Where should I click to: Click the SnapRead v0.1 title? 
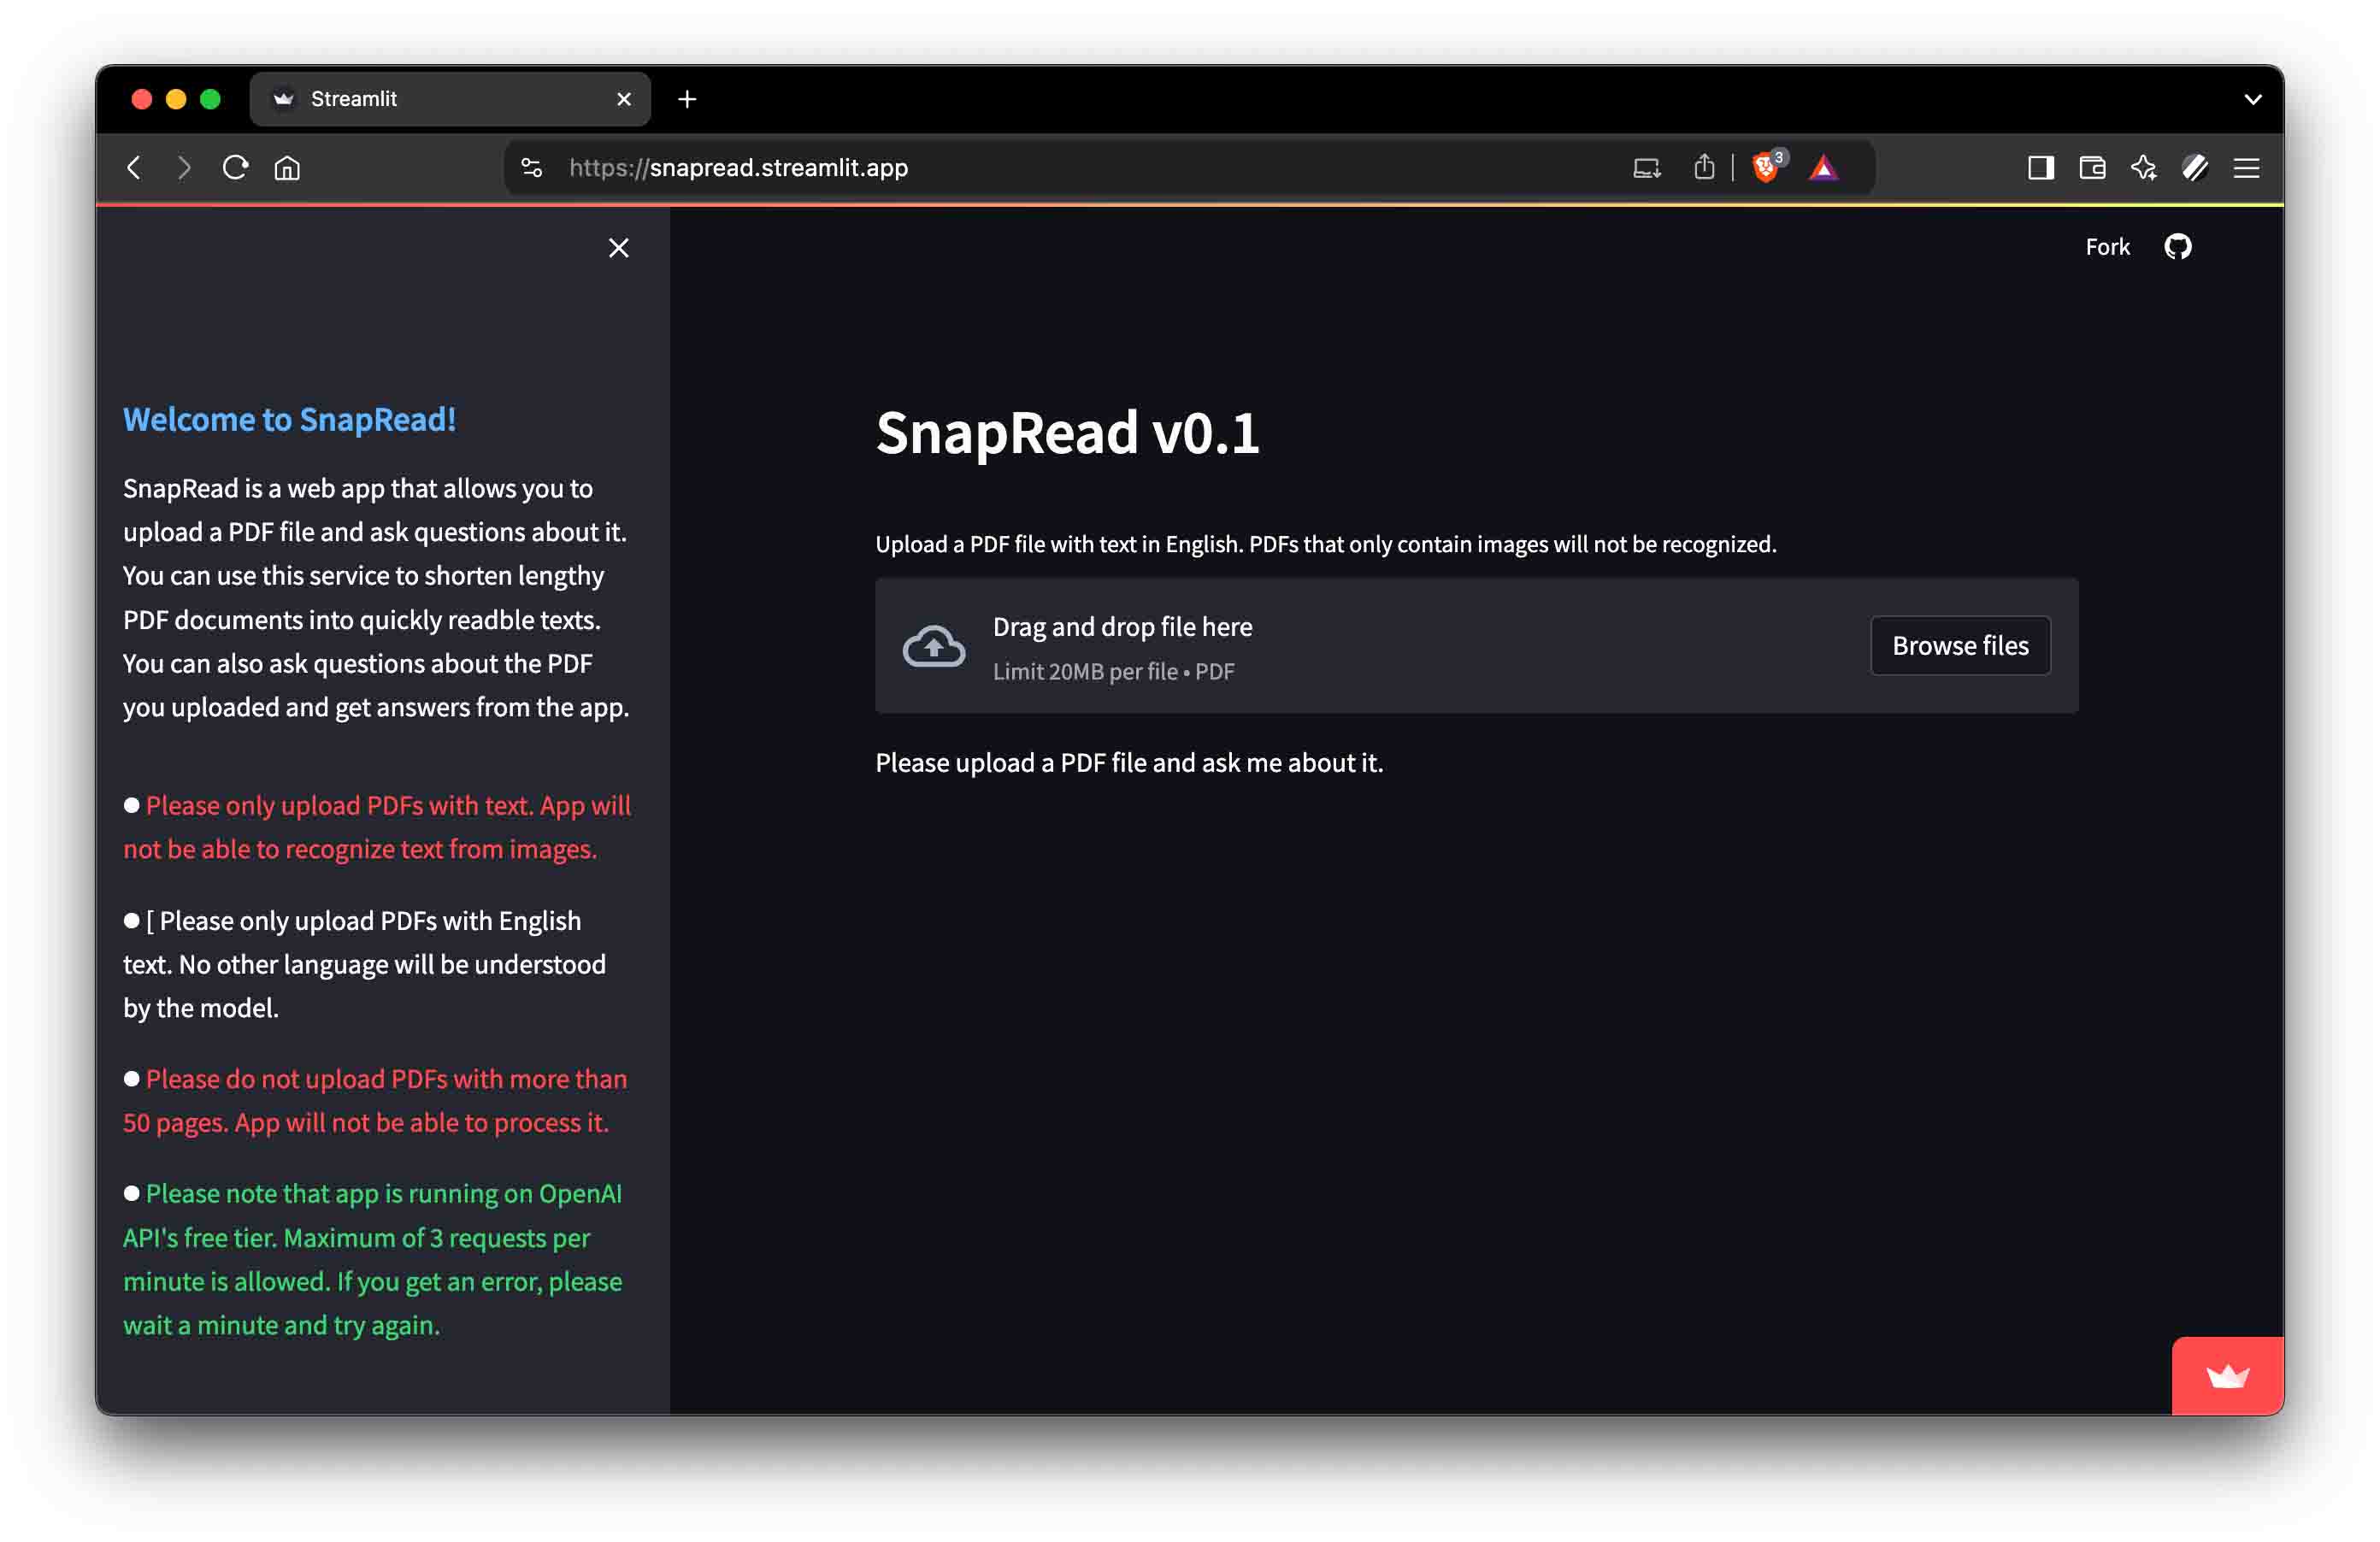coord(1067,433)
